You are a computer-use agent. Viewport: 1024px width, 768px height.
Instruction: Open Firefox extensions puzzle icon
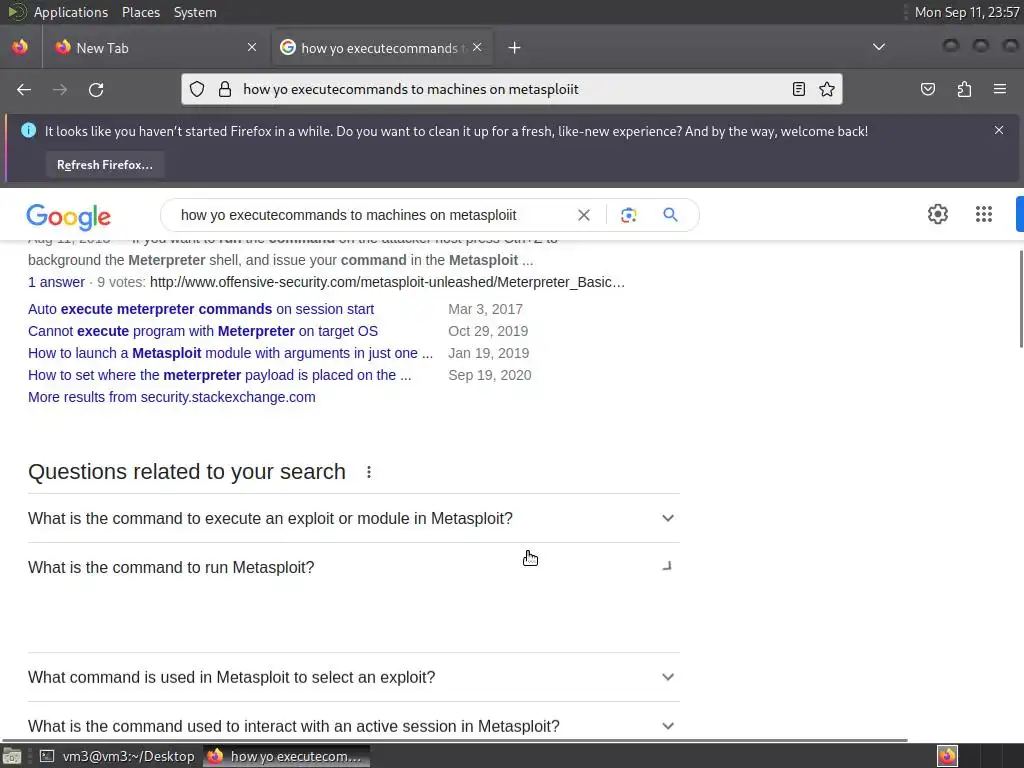pyautogui.click(x=964, y=89)
